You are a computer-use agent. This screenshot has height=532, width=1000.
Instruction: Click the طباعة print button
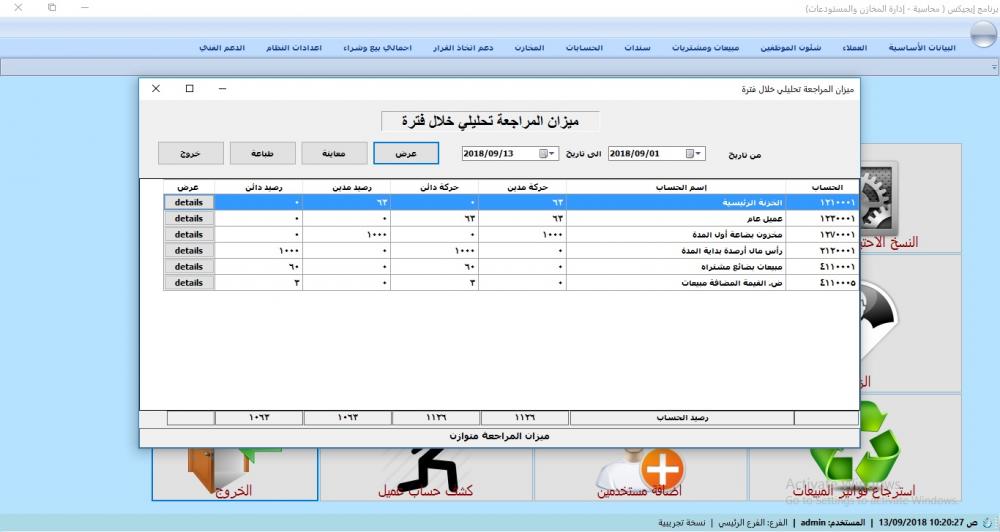coord(263,154)
